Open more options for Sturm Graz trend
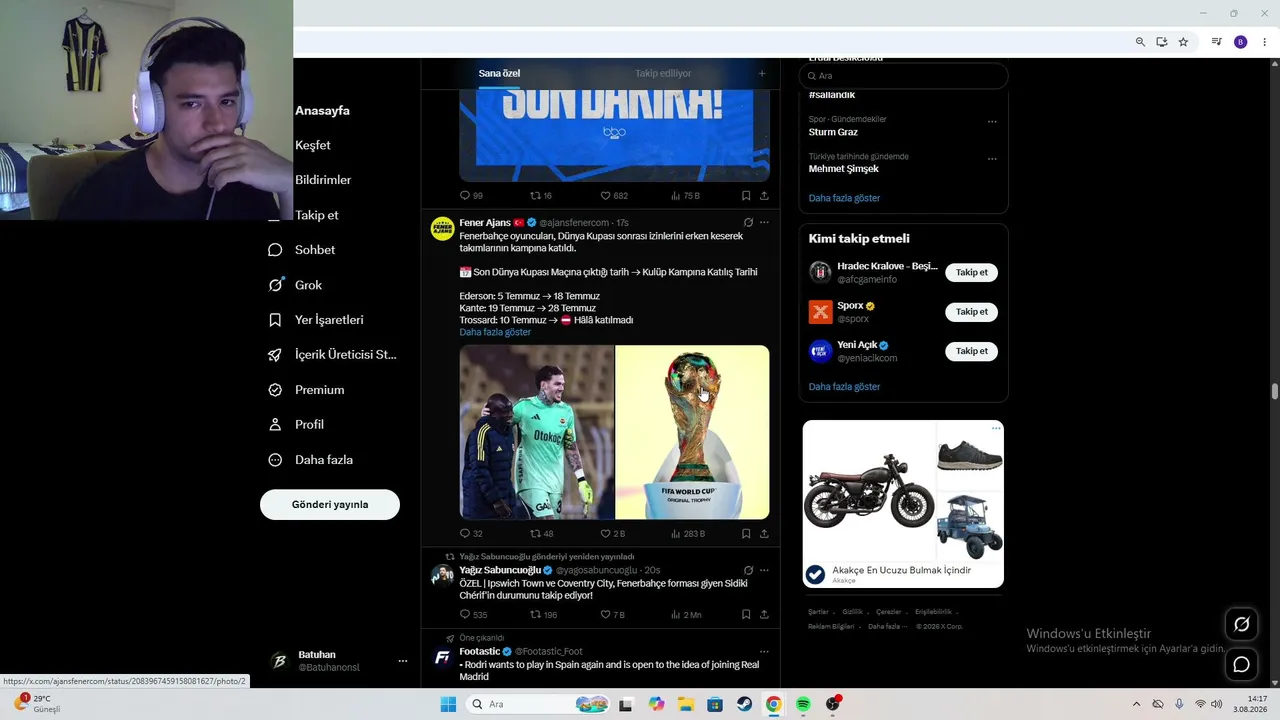 tap(992, 122)
